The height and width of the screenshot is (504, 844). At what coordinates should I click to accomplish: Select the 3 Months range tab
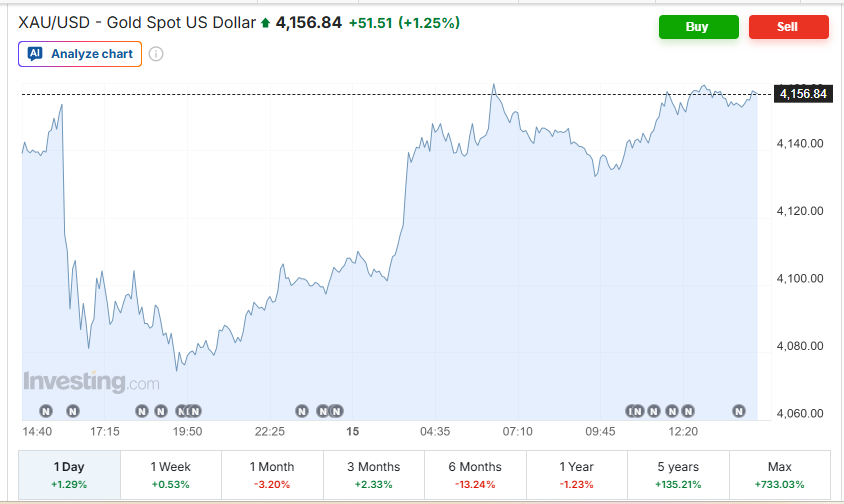[x=374, y=475]
